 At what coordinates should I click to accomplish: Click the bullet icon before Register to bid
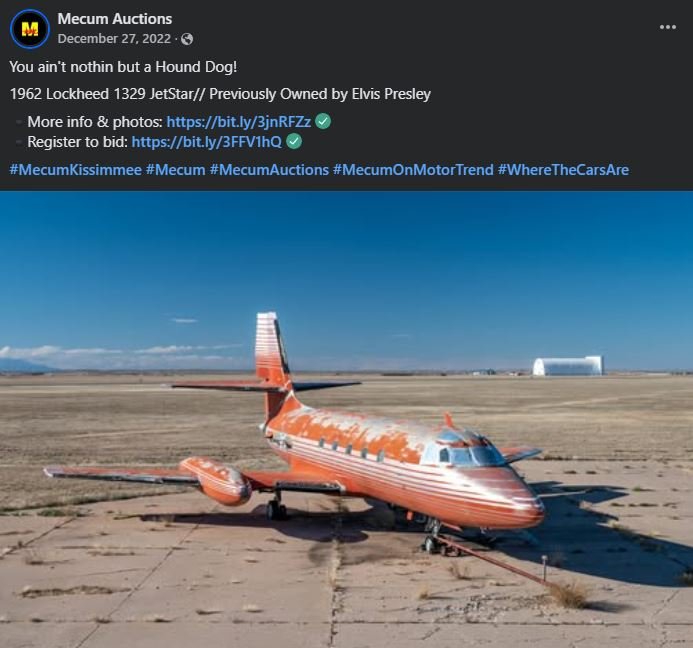tap(19, 142)
